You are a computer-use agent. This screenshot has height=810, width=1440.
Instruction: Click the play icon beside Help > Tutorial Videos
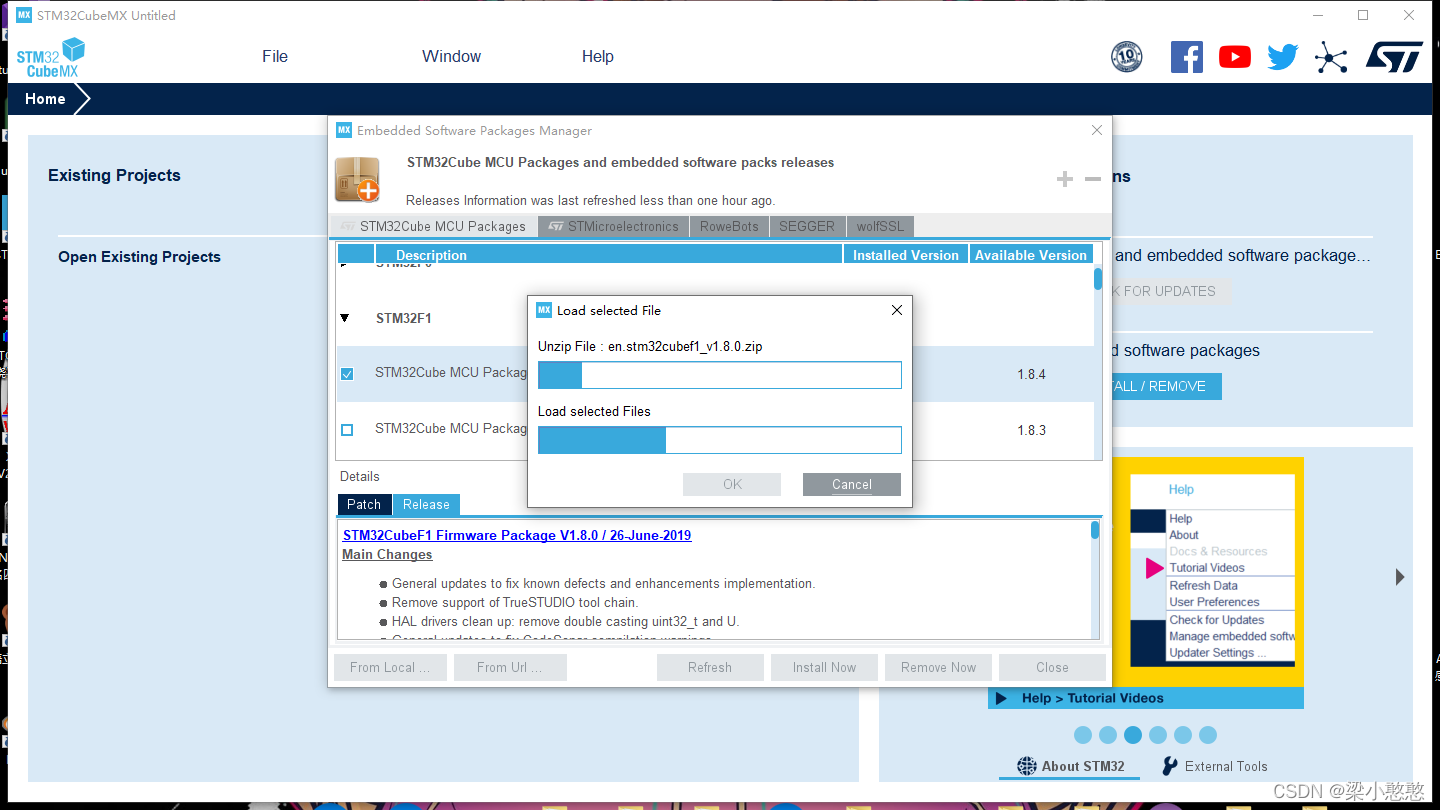pos(1002,698)
